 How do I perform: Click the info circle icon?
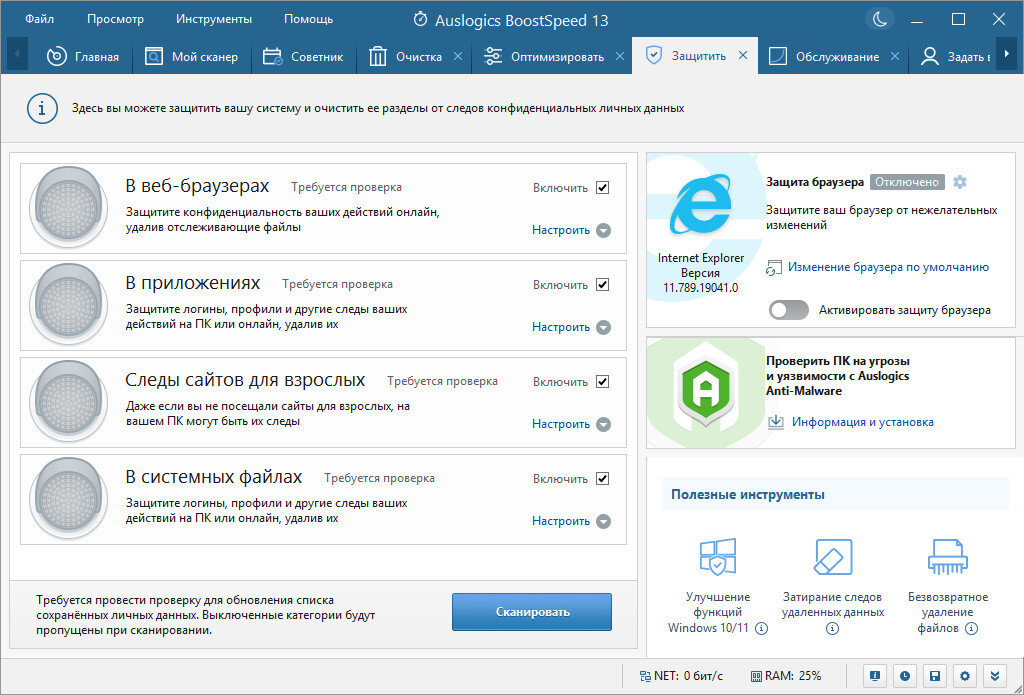(x=42, y=108)
